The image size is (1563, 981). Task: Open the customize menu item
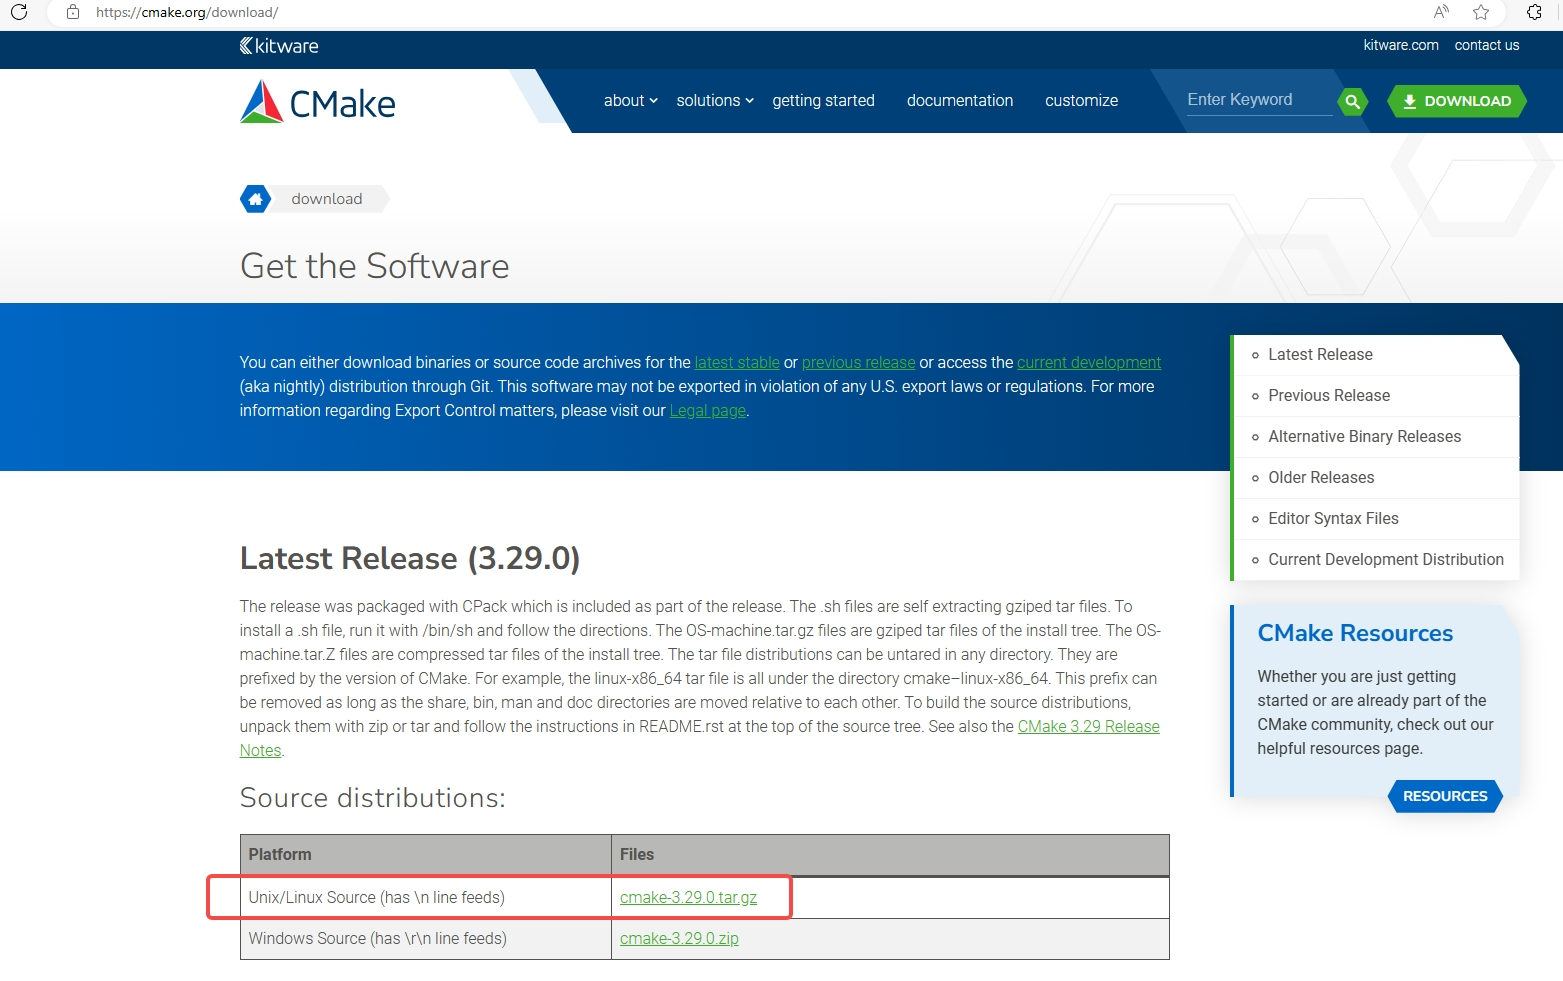pyautogui.click(x=1081, y=101)
